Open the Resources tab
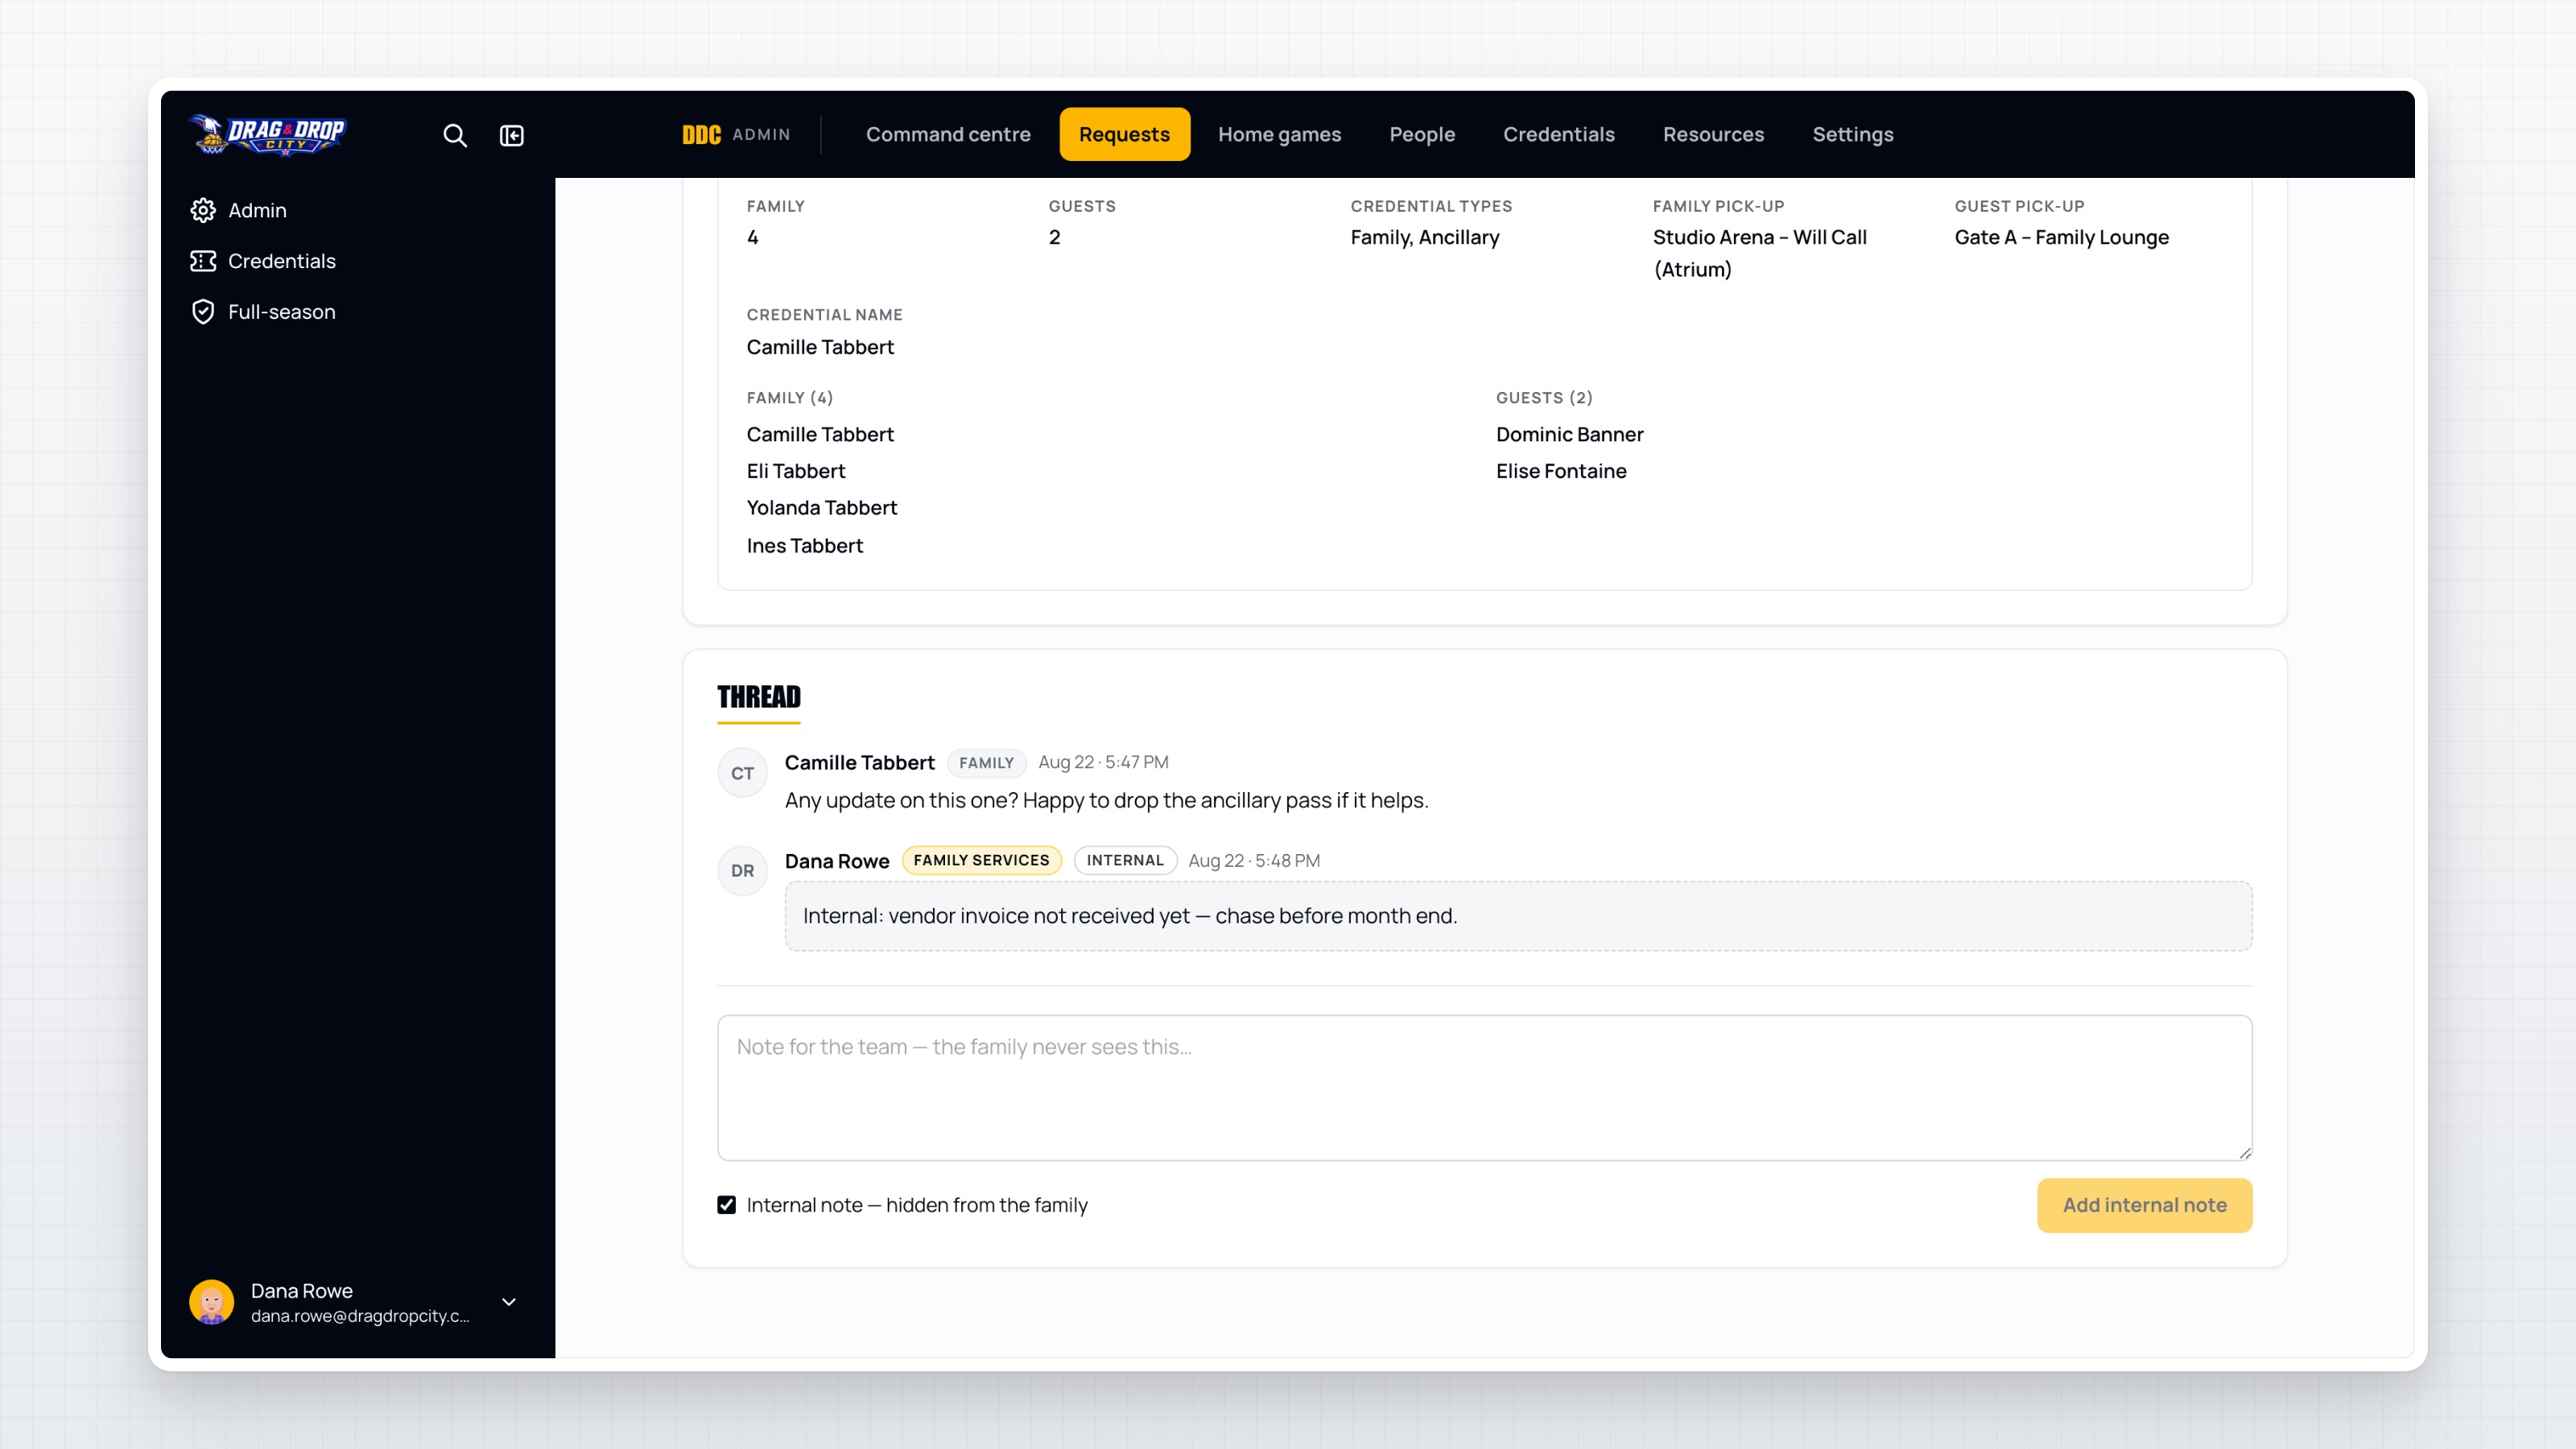 tap(1713, 134)
